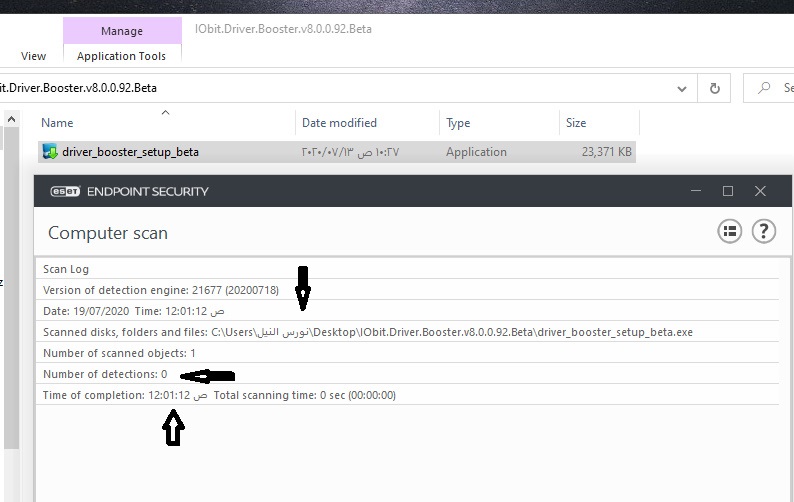Screen dimensions: 794x502
Task: Sort files by Date modified column
Action: pos(339,123)
